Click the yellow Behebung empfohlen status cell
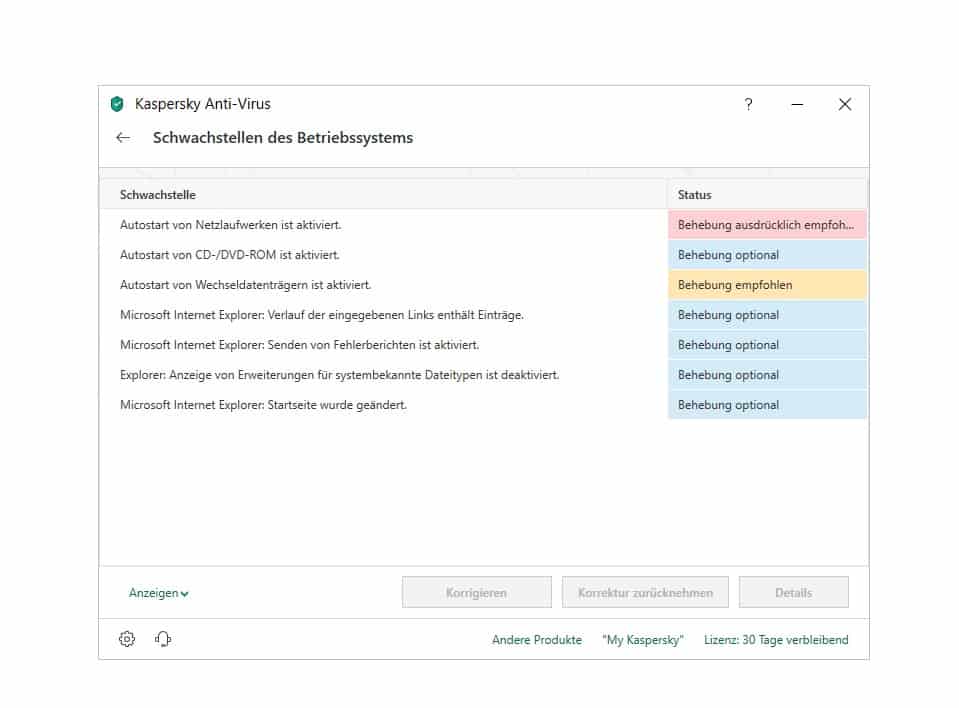This screenshot has width=959, height=708. [767, 285]
